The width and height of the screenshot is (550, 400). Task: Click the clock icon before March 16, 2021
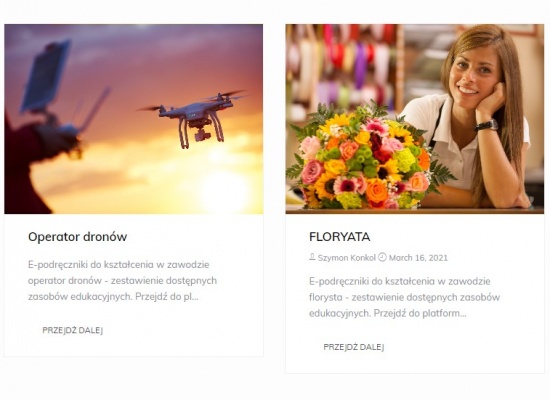click(x=382, y=257)
